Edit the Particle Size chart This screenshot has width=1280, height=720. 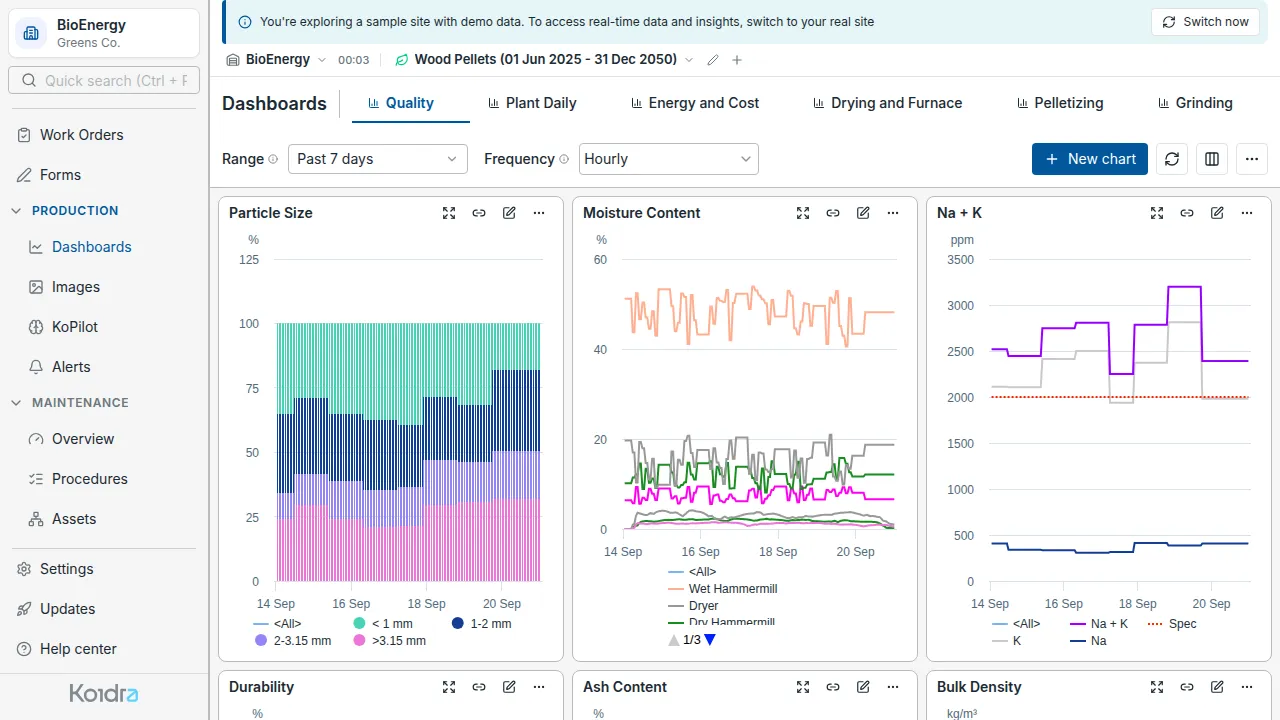[x=509, y=213]
